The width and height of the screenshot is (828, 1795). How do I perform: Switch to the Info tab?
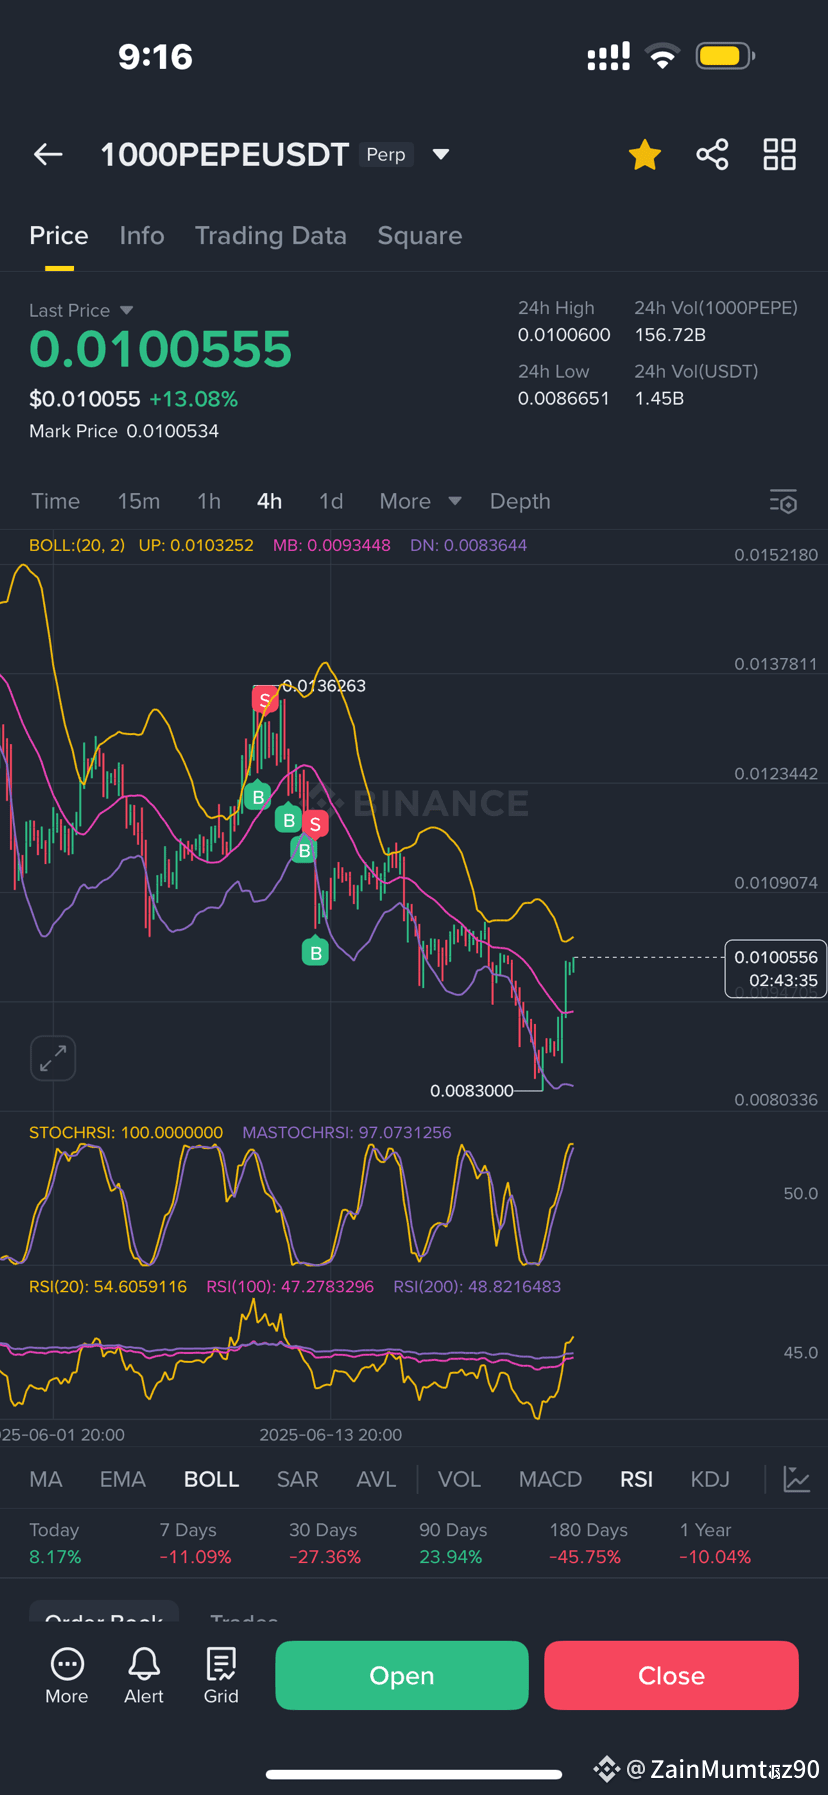pyautogui.click(x=142, y=235)
